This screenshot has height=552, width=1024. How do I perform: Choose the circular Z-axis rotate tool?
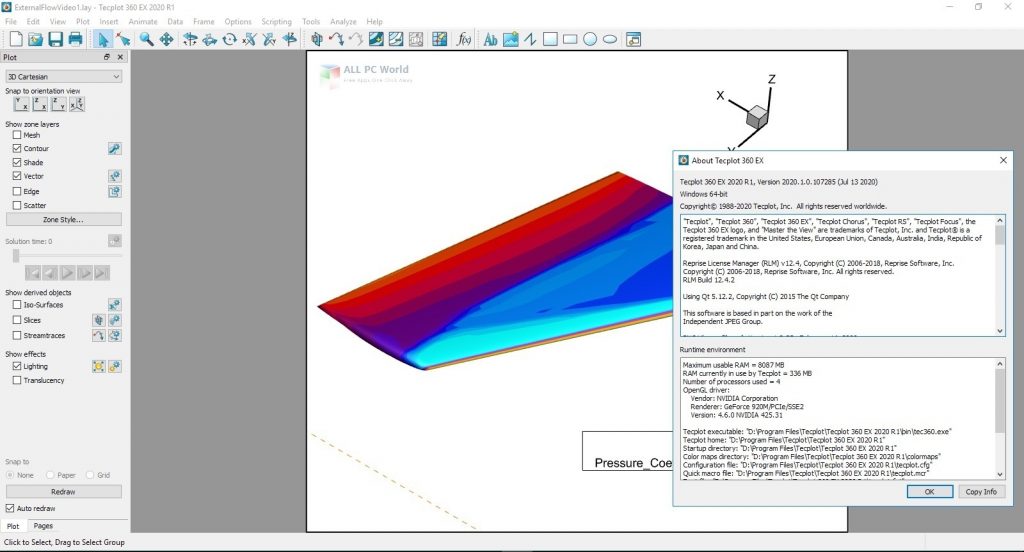[230, 39]
